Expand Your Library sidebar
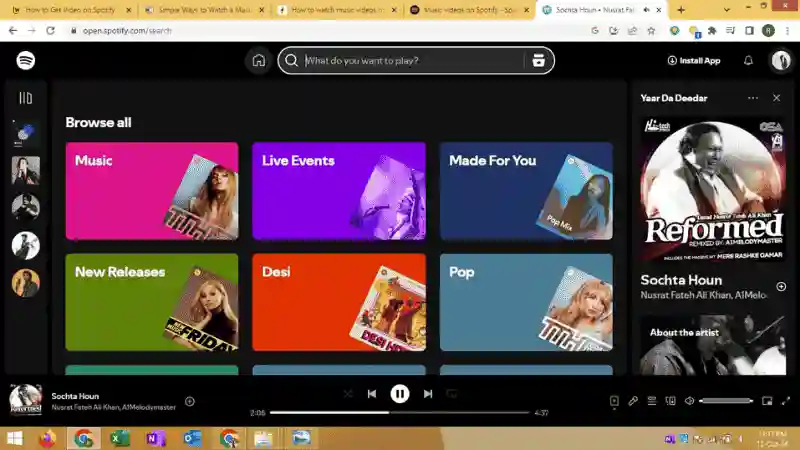Screen dimensions: 800x450 [x=26, y=98]
